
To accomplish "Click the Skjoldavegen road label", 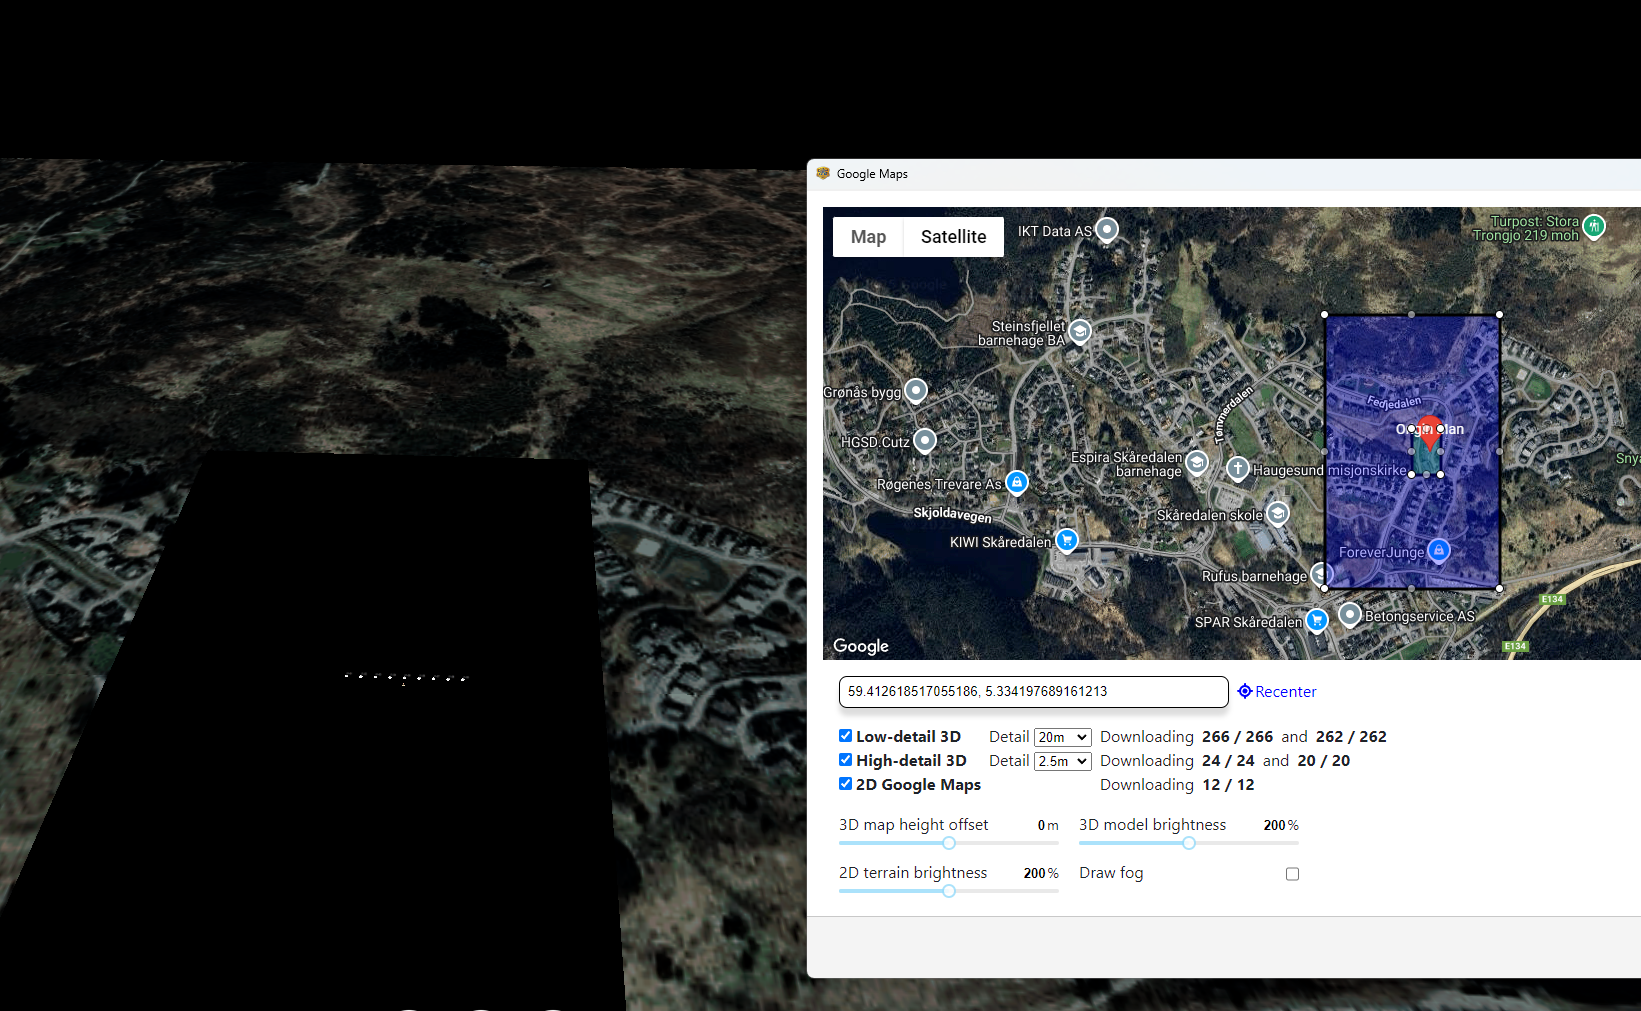I will pos(952,514).
